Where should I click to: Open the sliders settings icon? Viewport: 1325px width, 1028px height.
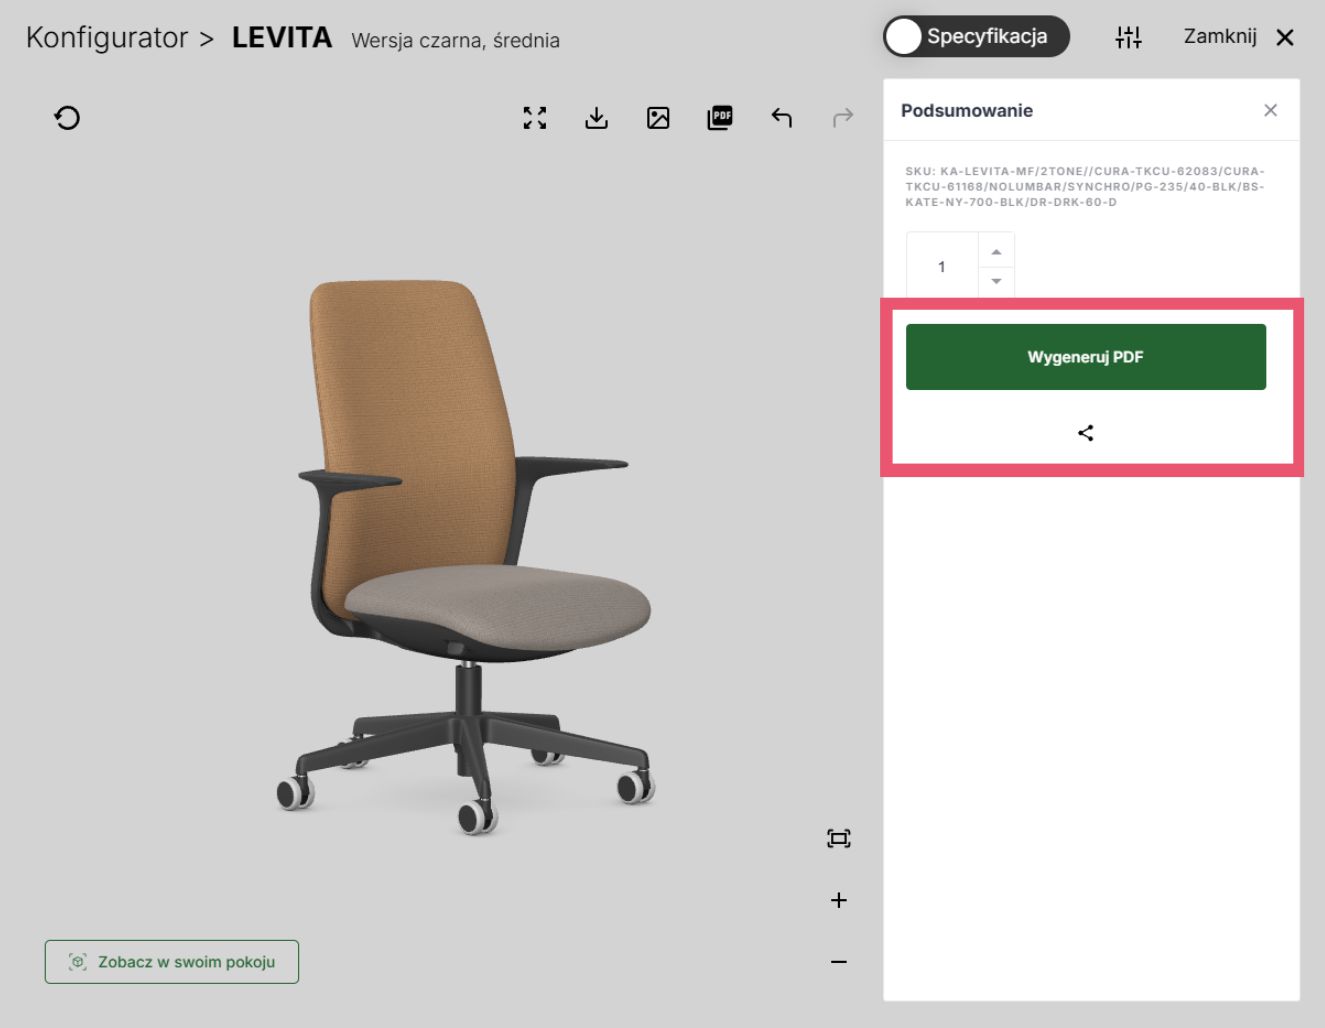point(1128,37)
